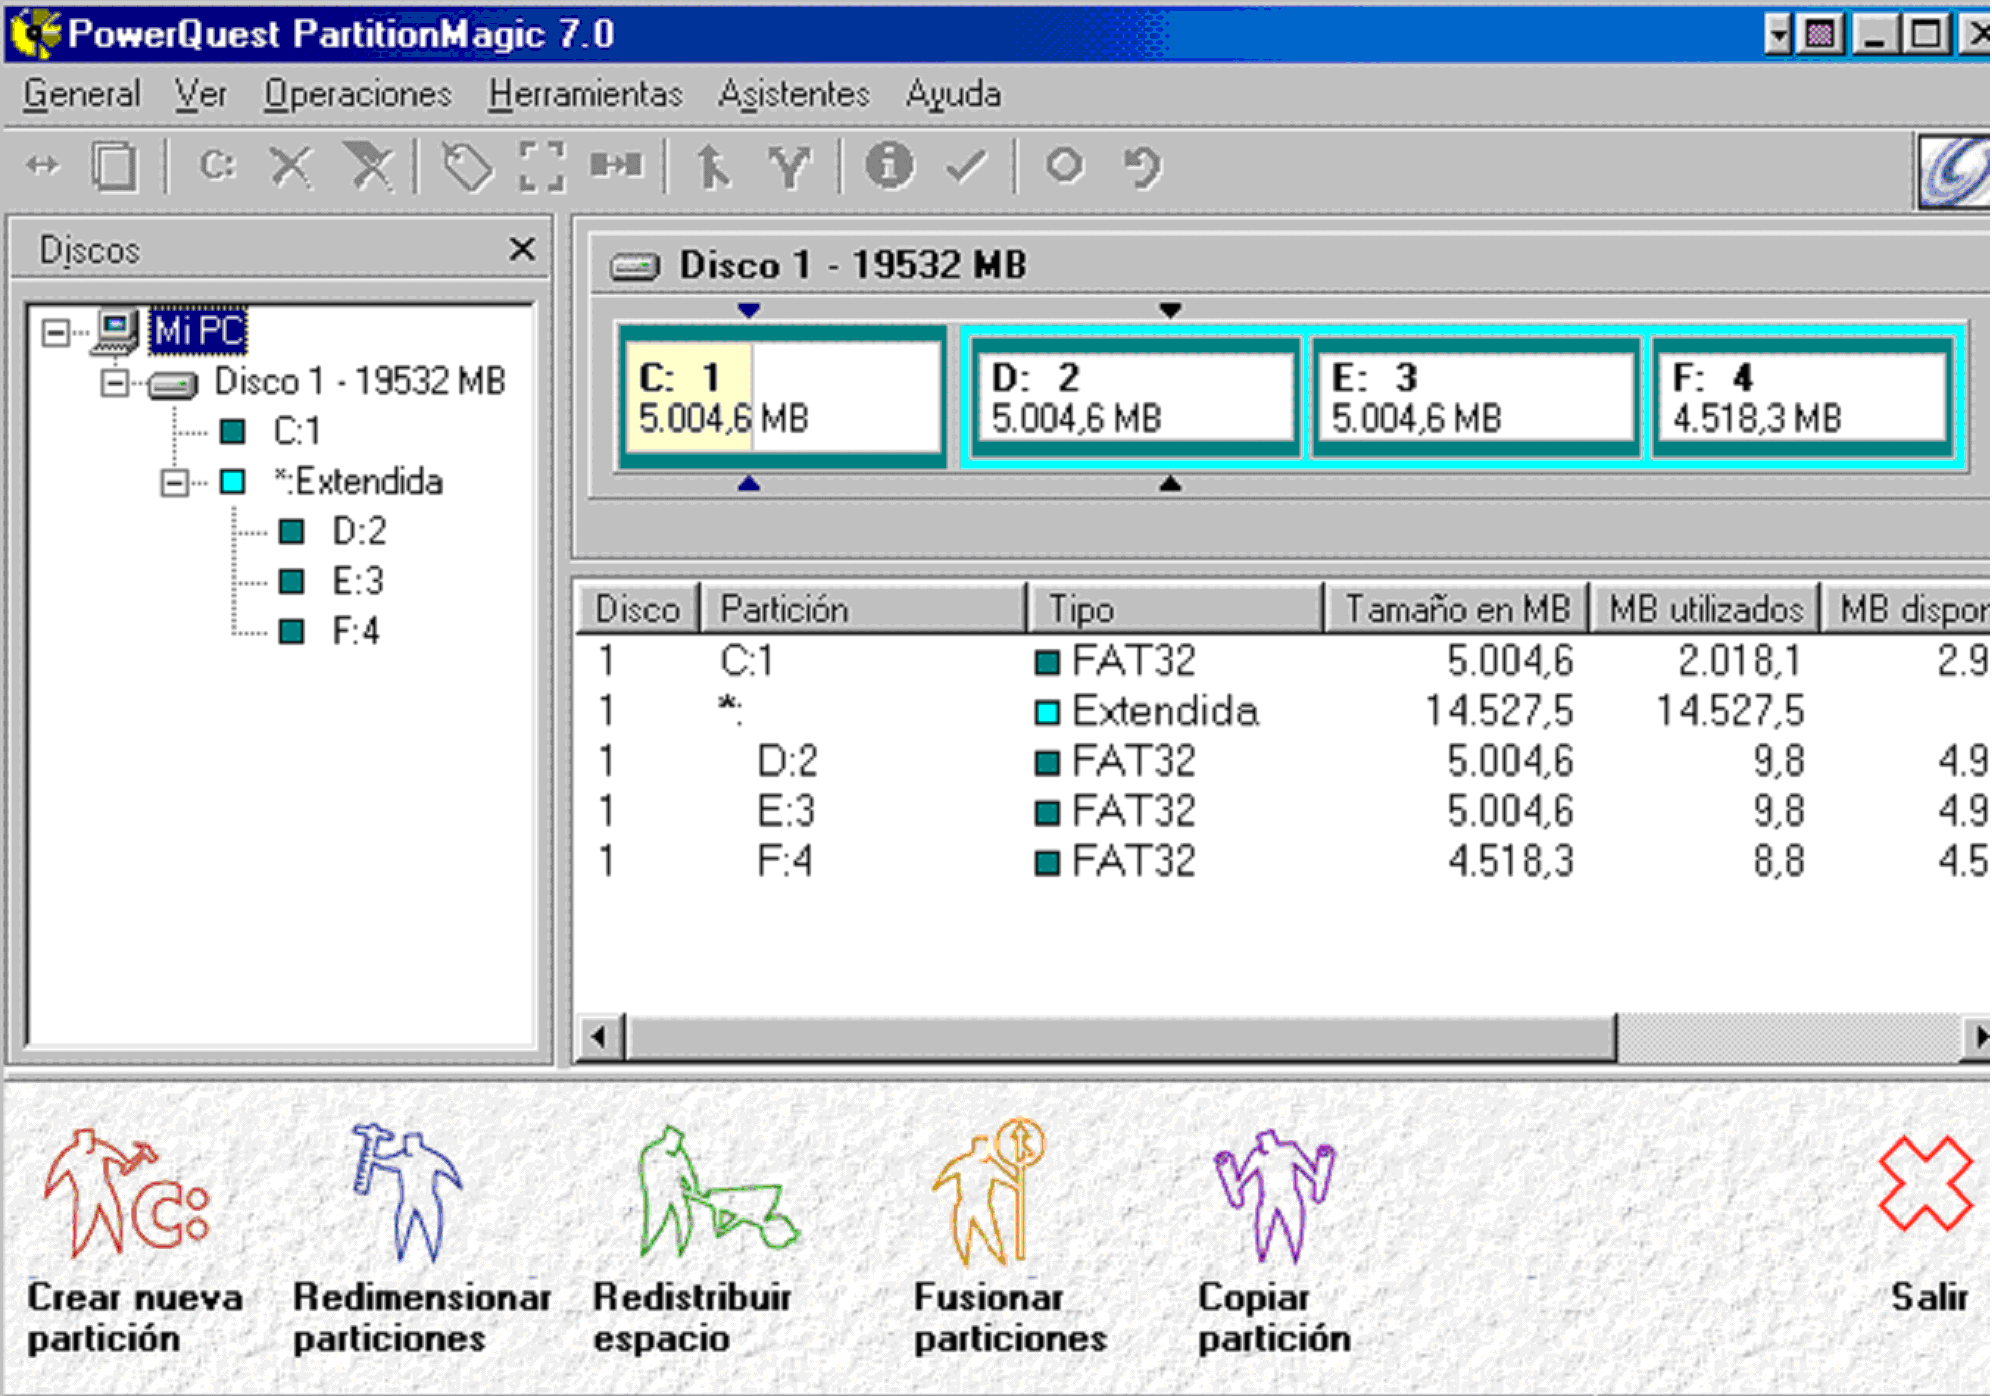Click the PowerQuest swirl logo icon
The width and height of the screenshot is (1992, 1396).
click(x=1954, y=170)
